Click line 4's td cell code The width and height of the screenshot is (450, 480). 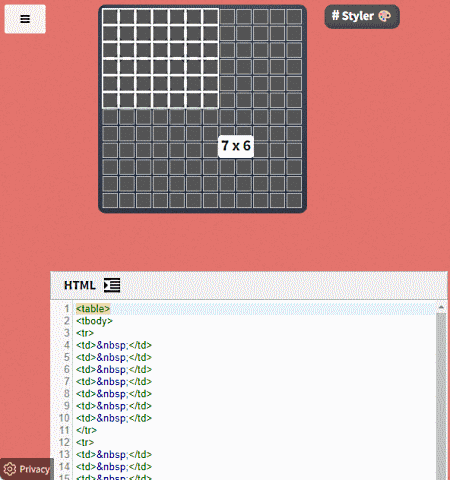tap(114, 345)
